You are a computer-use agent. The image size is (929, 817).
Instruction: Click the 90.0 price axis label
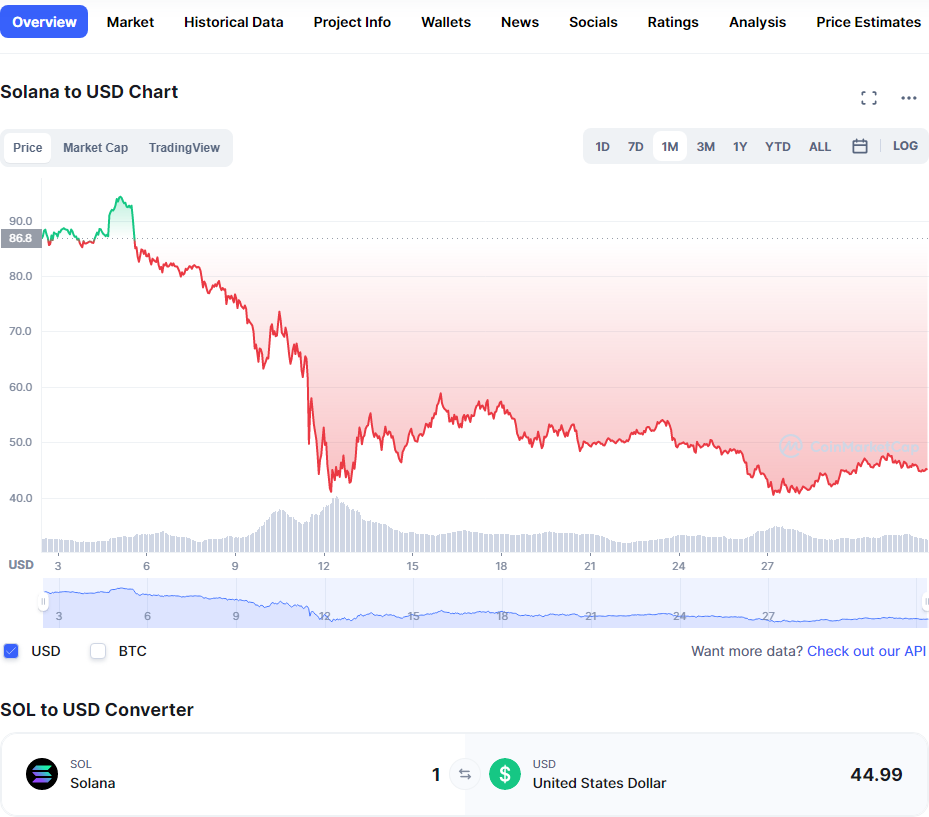tap(21, 221)
